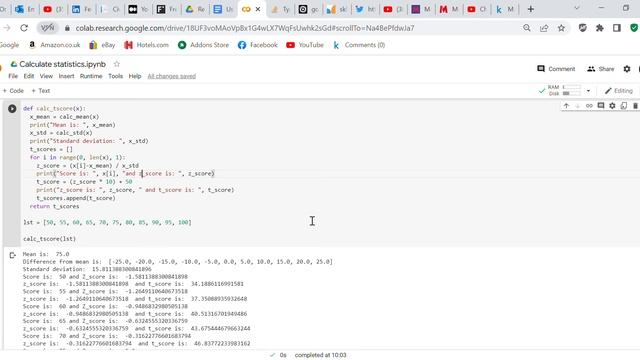Click 'calc_tscore(lst)' call line
Image resolution: width=640 pixels, height=360 pixels.
49,239
